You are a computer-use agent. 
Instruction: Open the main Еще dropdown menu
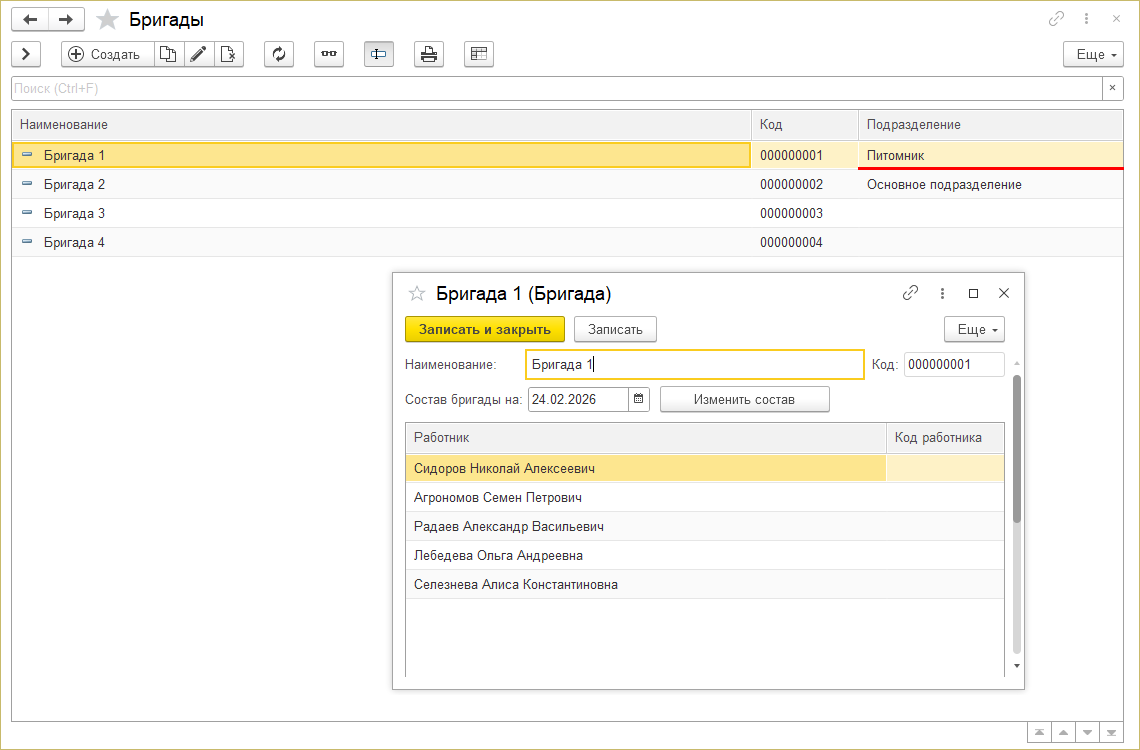tap(1092, 54)
